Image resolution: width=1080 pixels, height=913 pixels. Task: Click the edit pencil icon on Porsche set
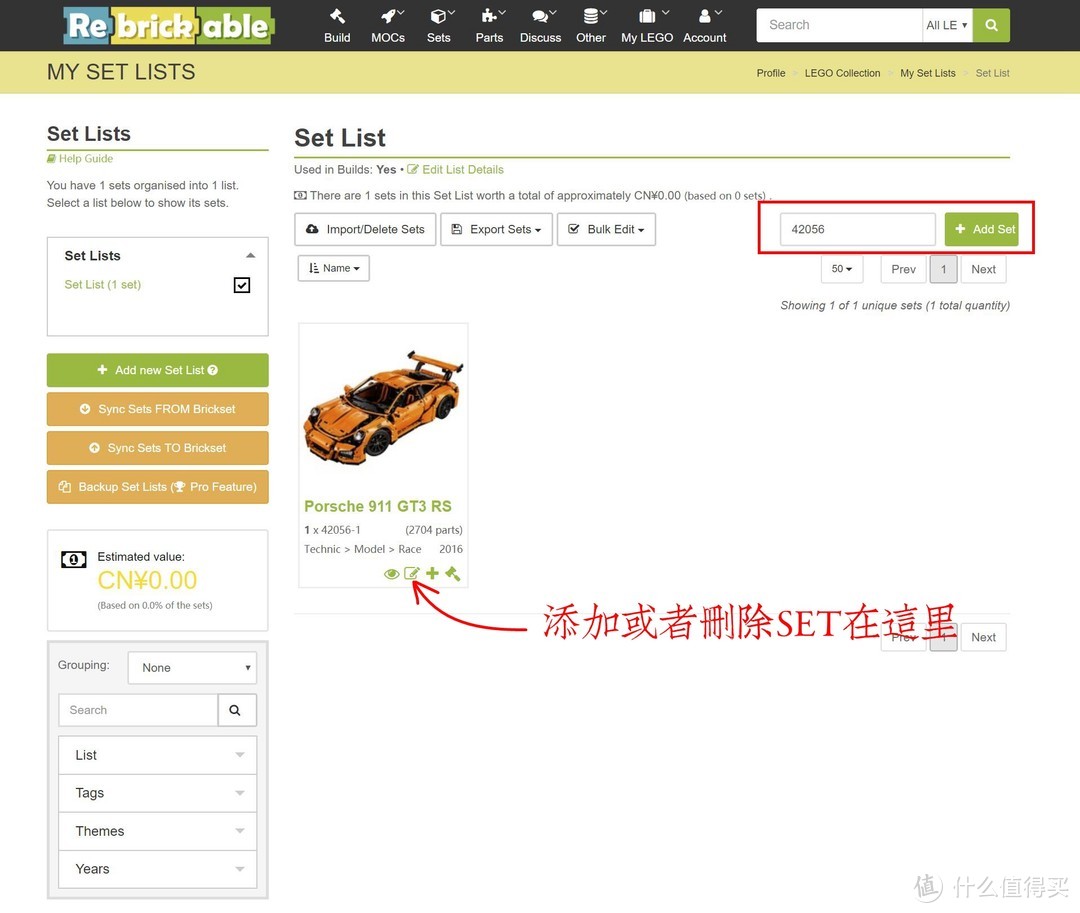[x=412, y=574]
